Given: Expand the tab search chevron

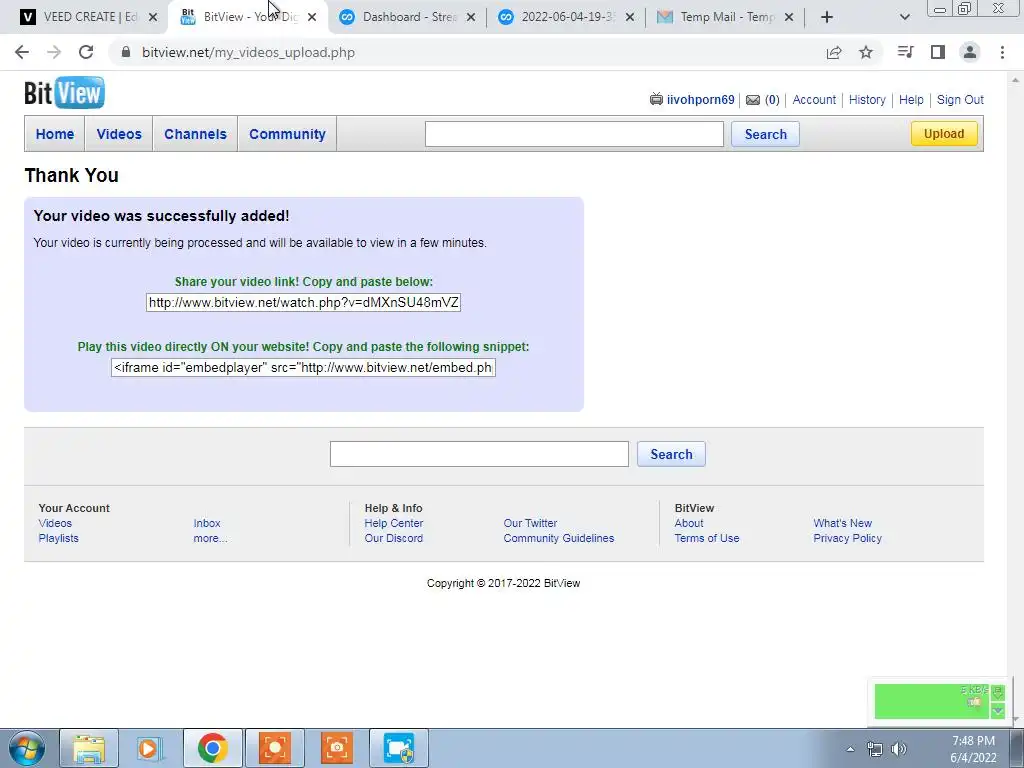Looking at the screenshot, I should (904, 17).
